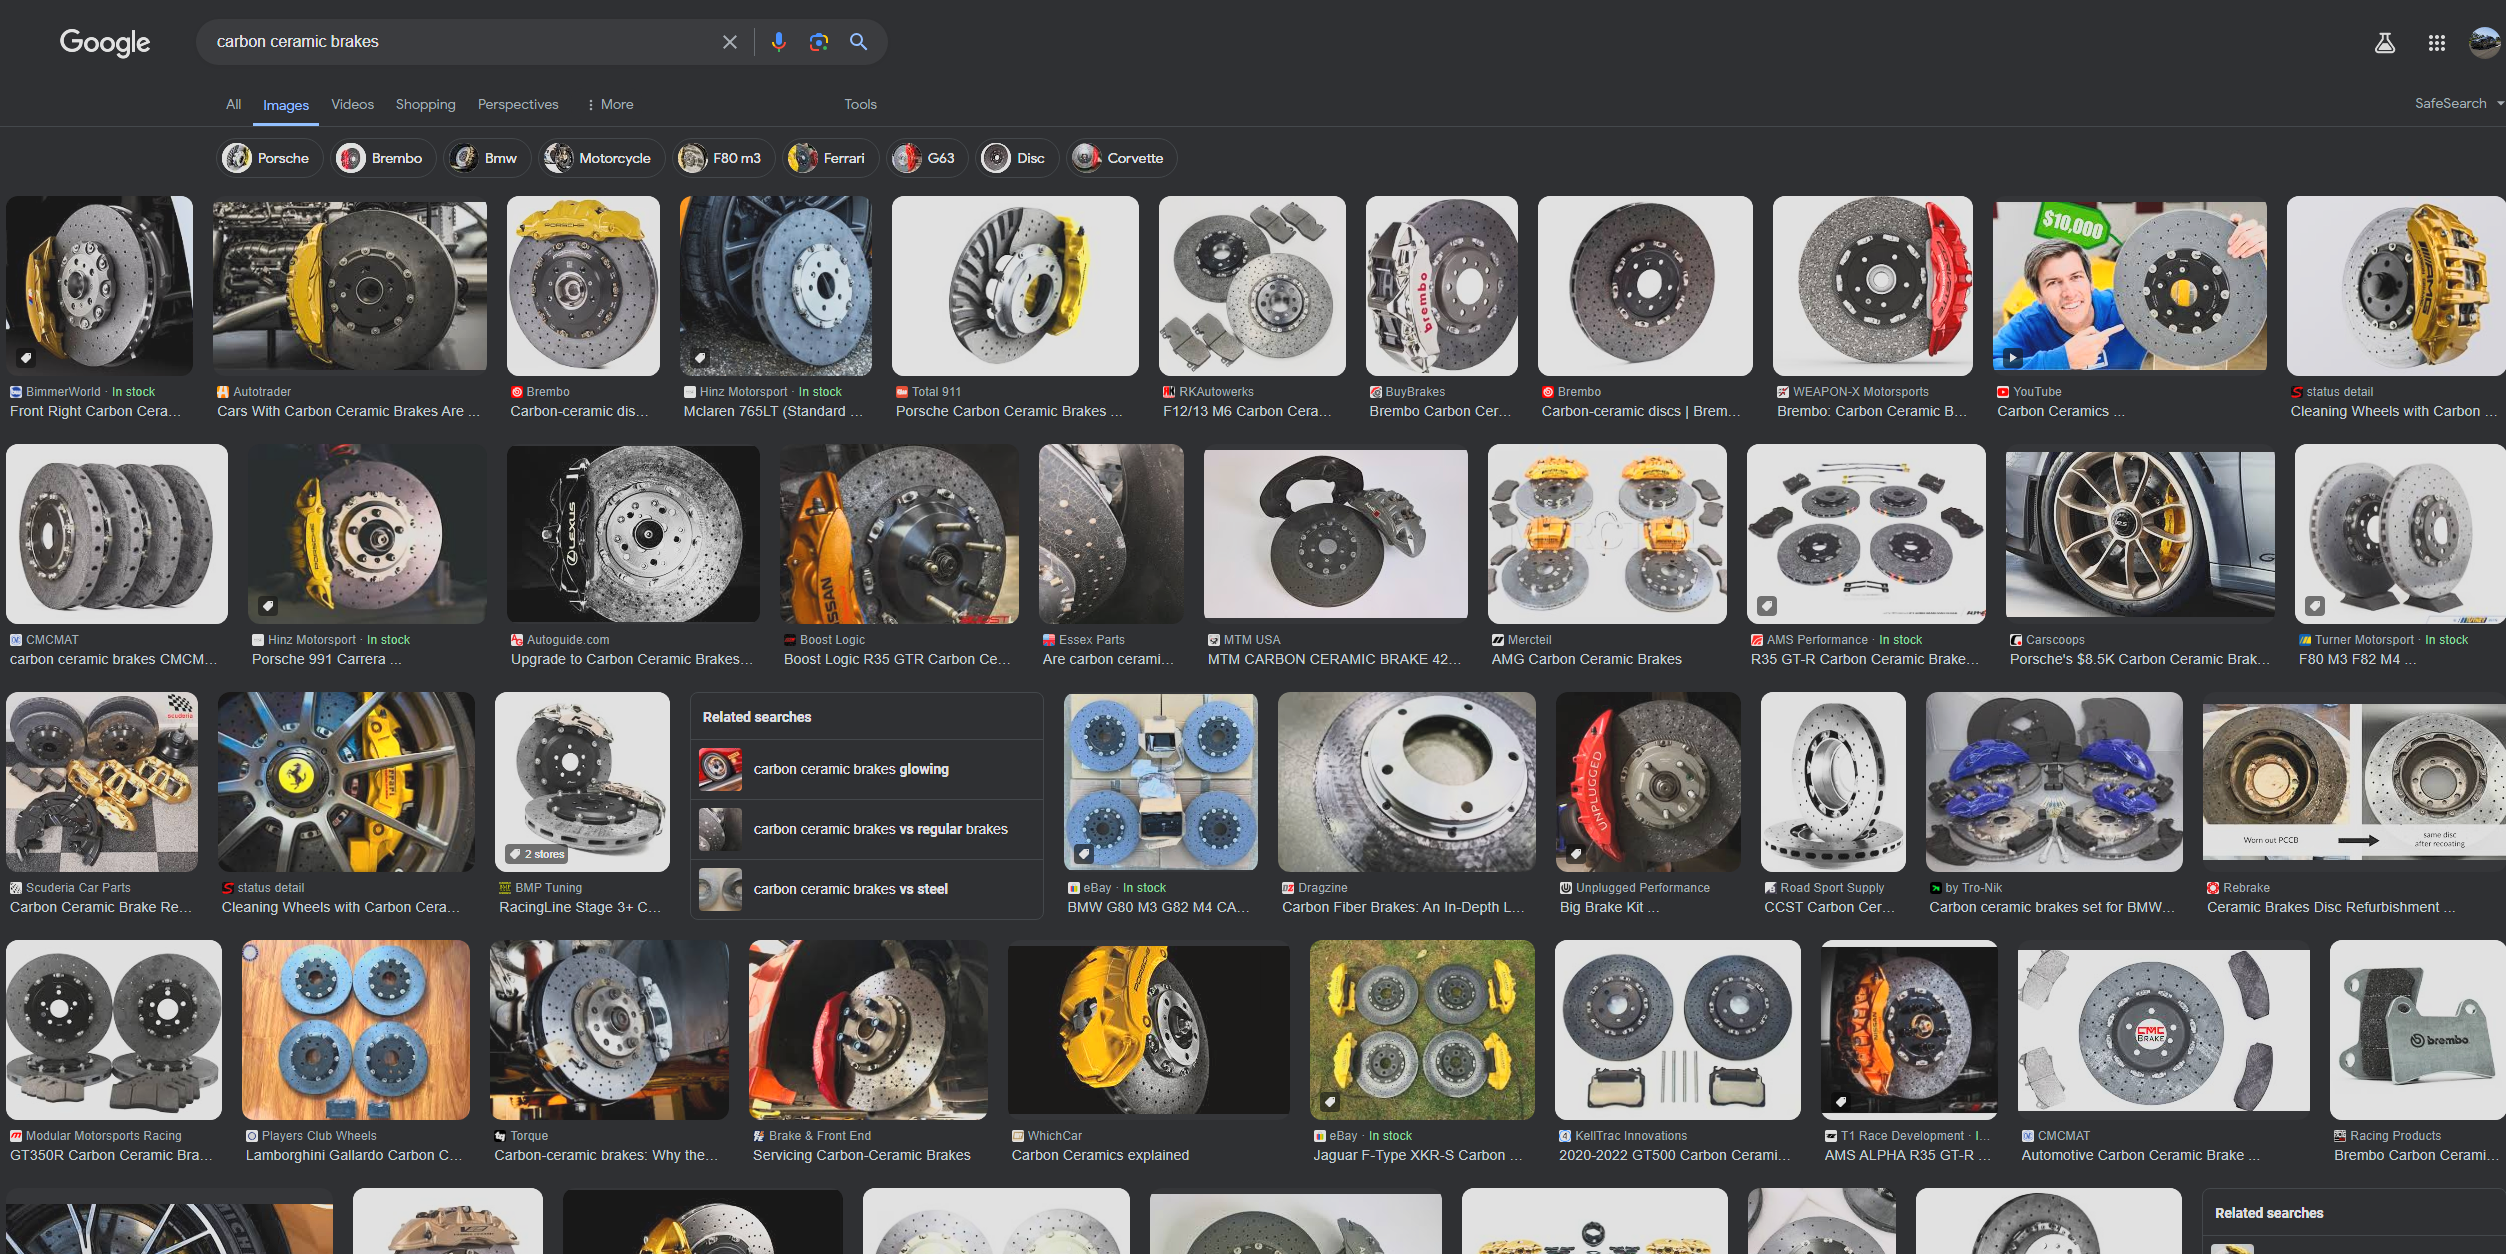This screenshot has height=1254, width=2506.
Task: Switch to the Shopping tab
Action: (x=425, y=104)
